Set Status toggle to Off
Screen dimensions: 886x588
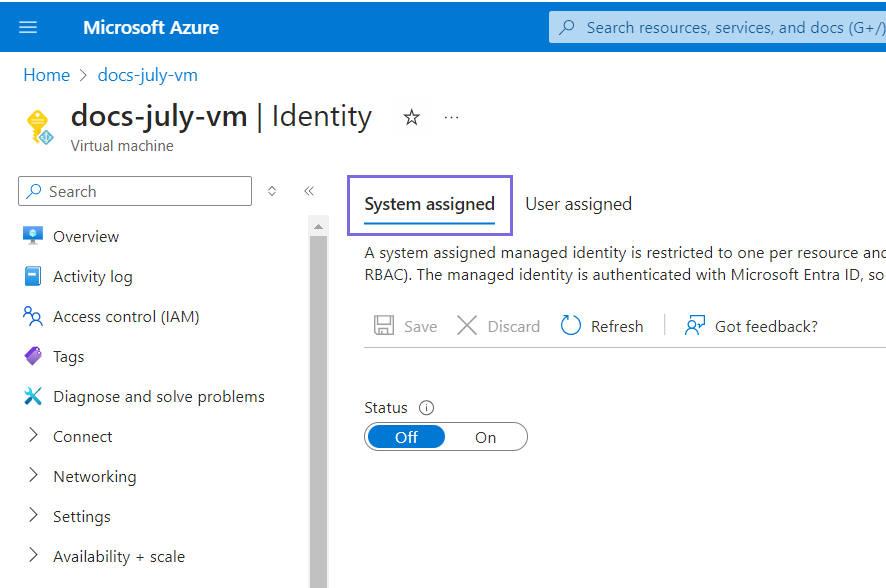pos(406,437)
